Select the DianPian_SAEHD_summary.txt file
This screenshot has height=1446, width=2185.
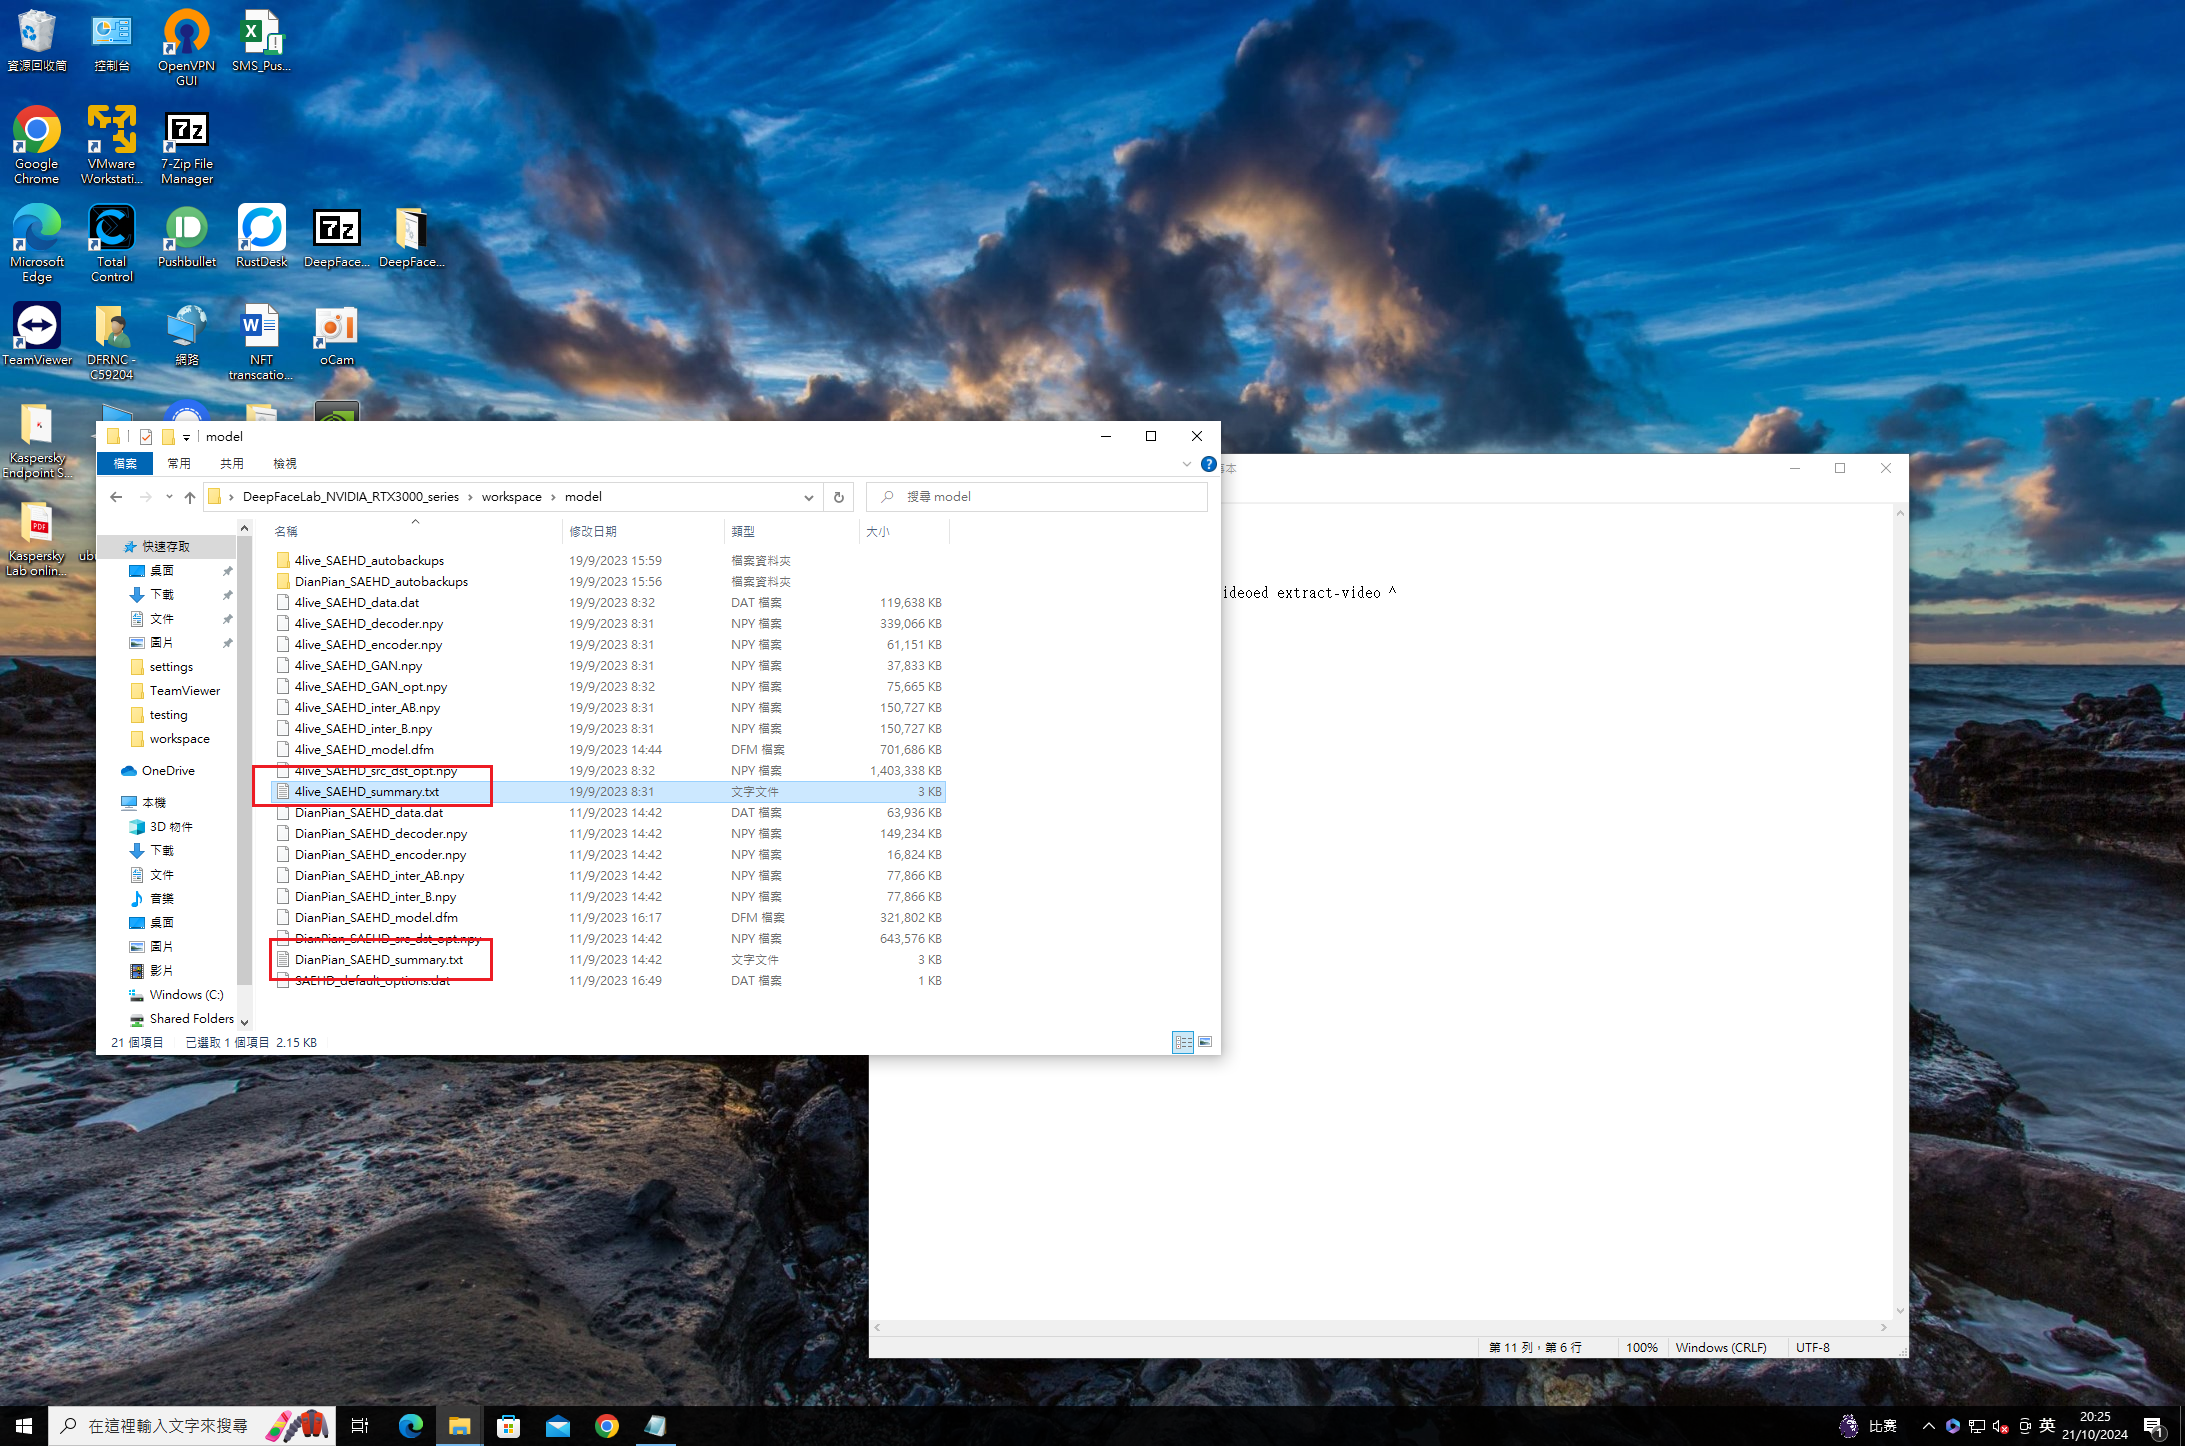point(378,960)
